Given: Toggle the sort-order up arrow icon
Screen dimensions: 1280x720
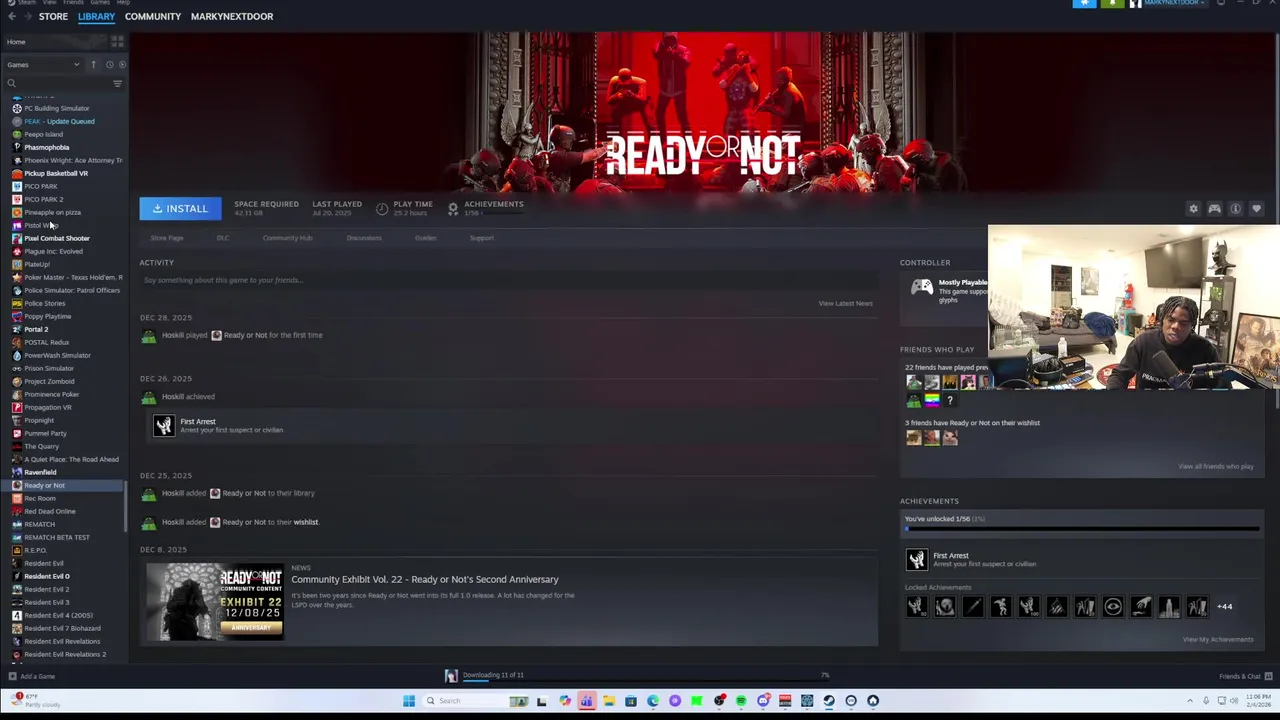Looking at the screenshot, I should click(x=93, y=65).
